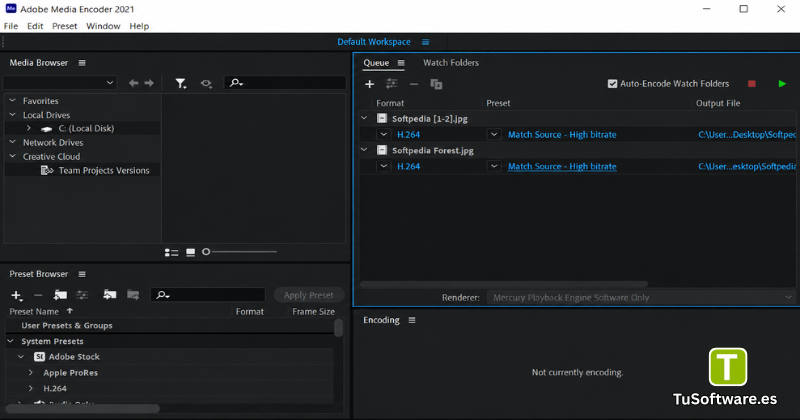Screen dimensions: 800x420
Task: Switch to the Watch Folders tab
Action: tap(451, 63)
